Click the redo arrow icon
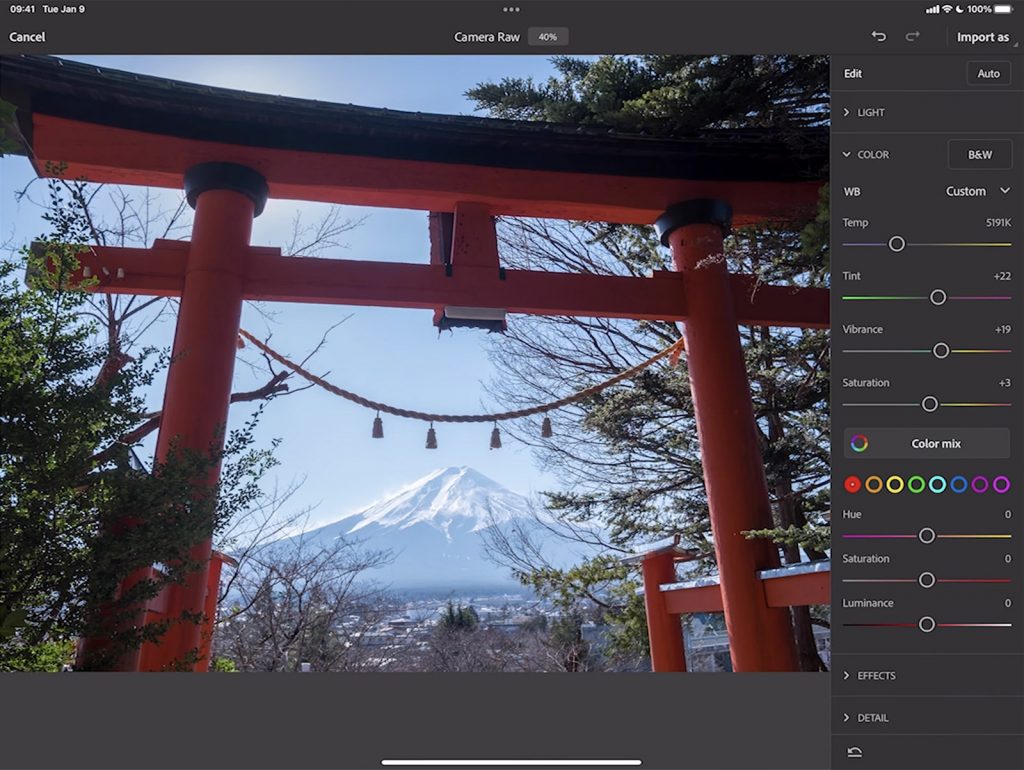This screenshot has height=770, width=1024. coord(912,37)
